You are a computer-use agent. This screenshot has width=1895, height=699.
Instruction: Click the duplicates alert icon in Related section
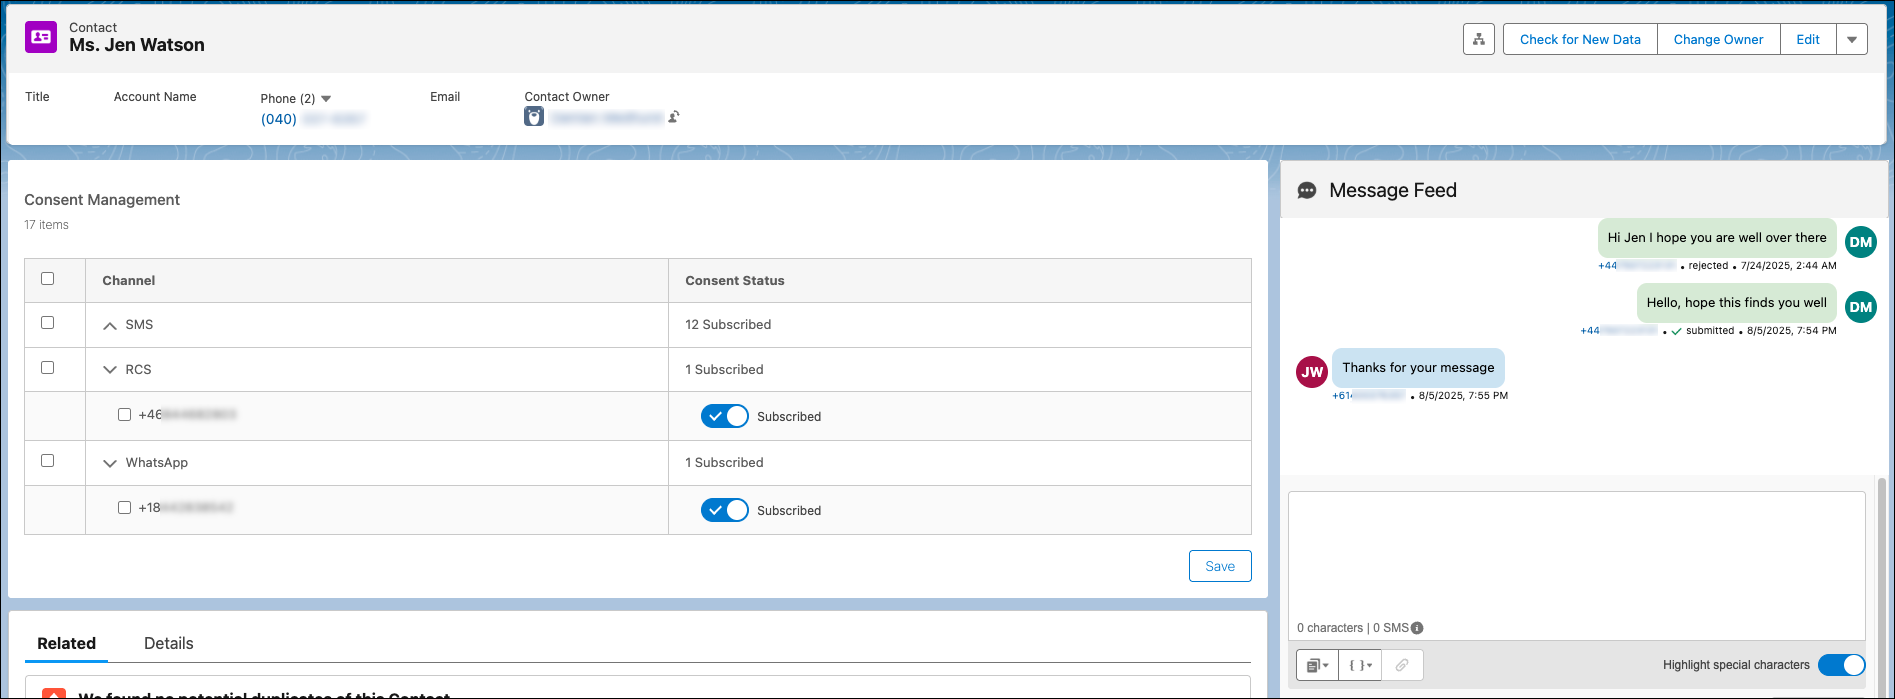[54, 693]
